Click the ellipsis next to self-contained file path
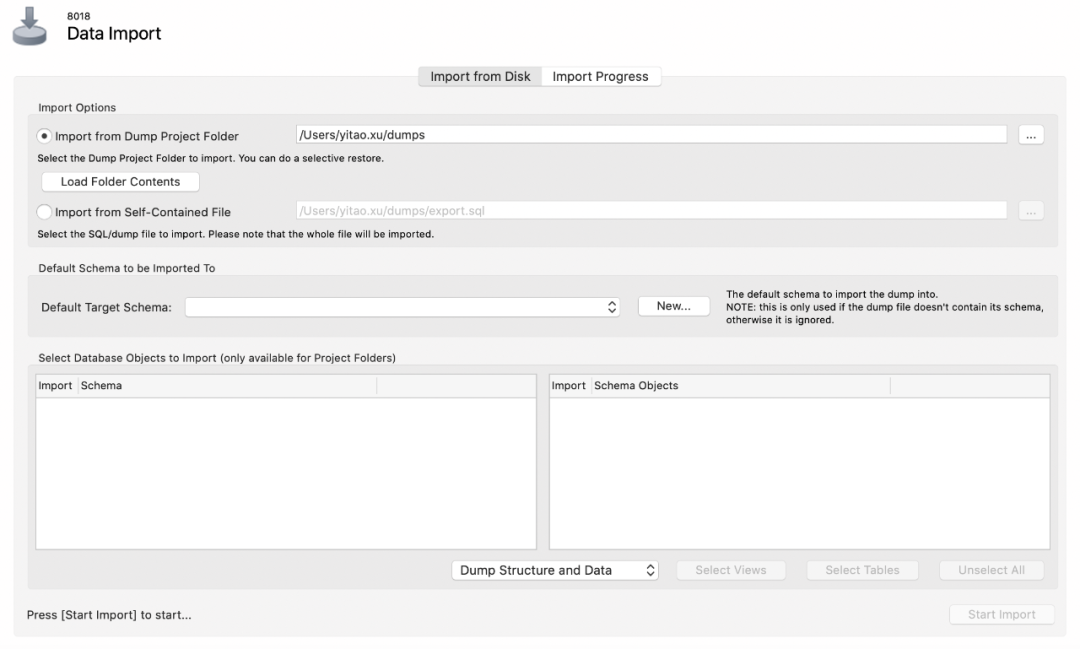The image size is (1080, 649). 1030,211
